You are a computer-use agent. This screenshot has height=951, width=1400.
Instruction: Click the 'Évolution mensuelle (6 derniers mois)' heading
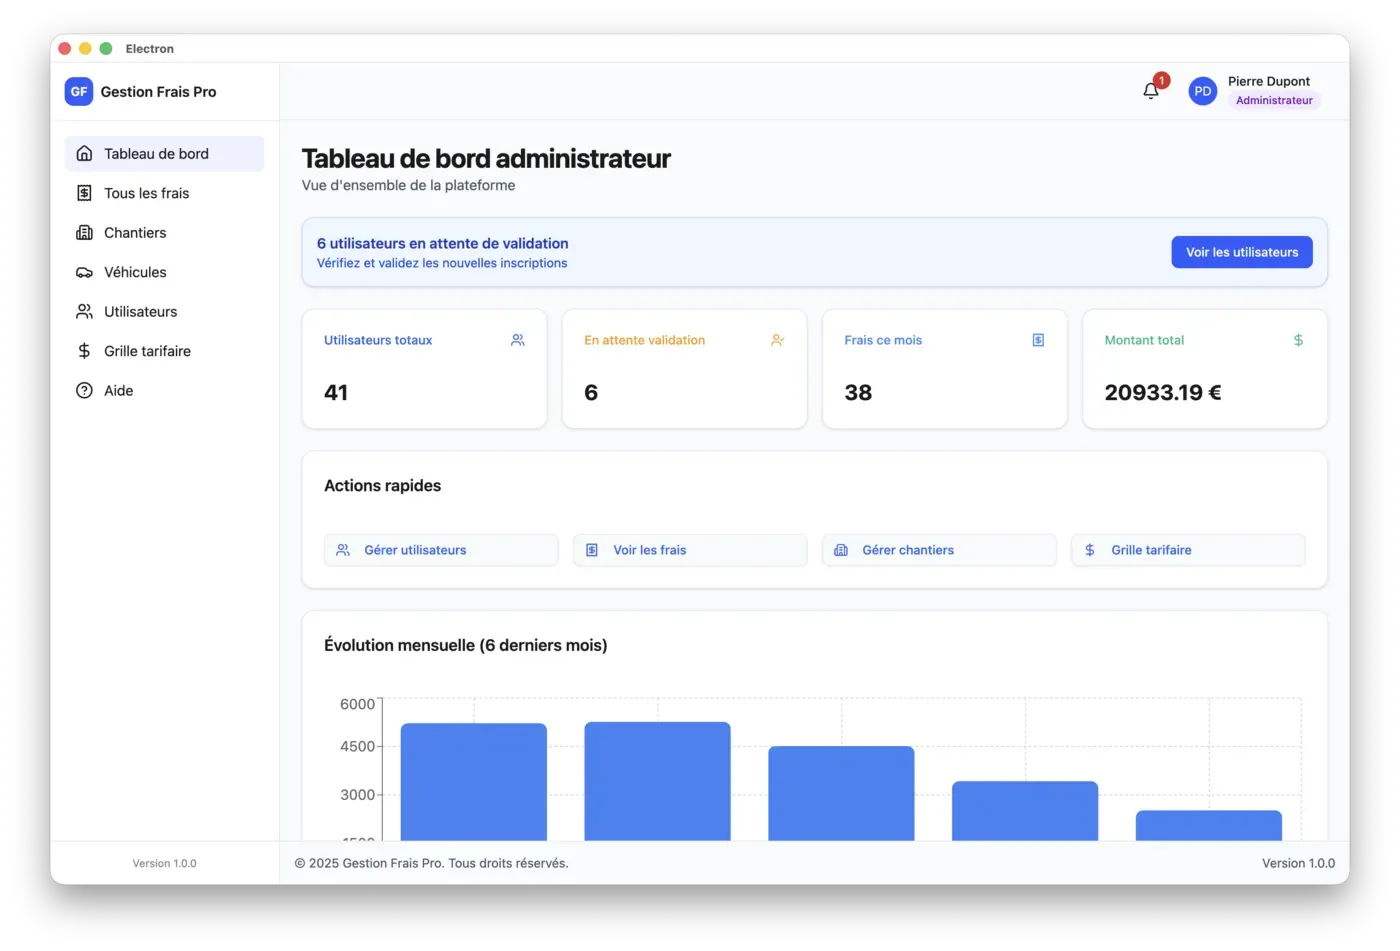tap(465, 646)
